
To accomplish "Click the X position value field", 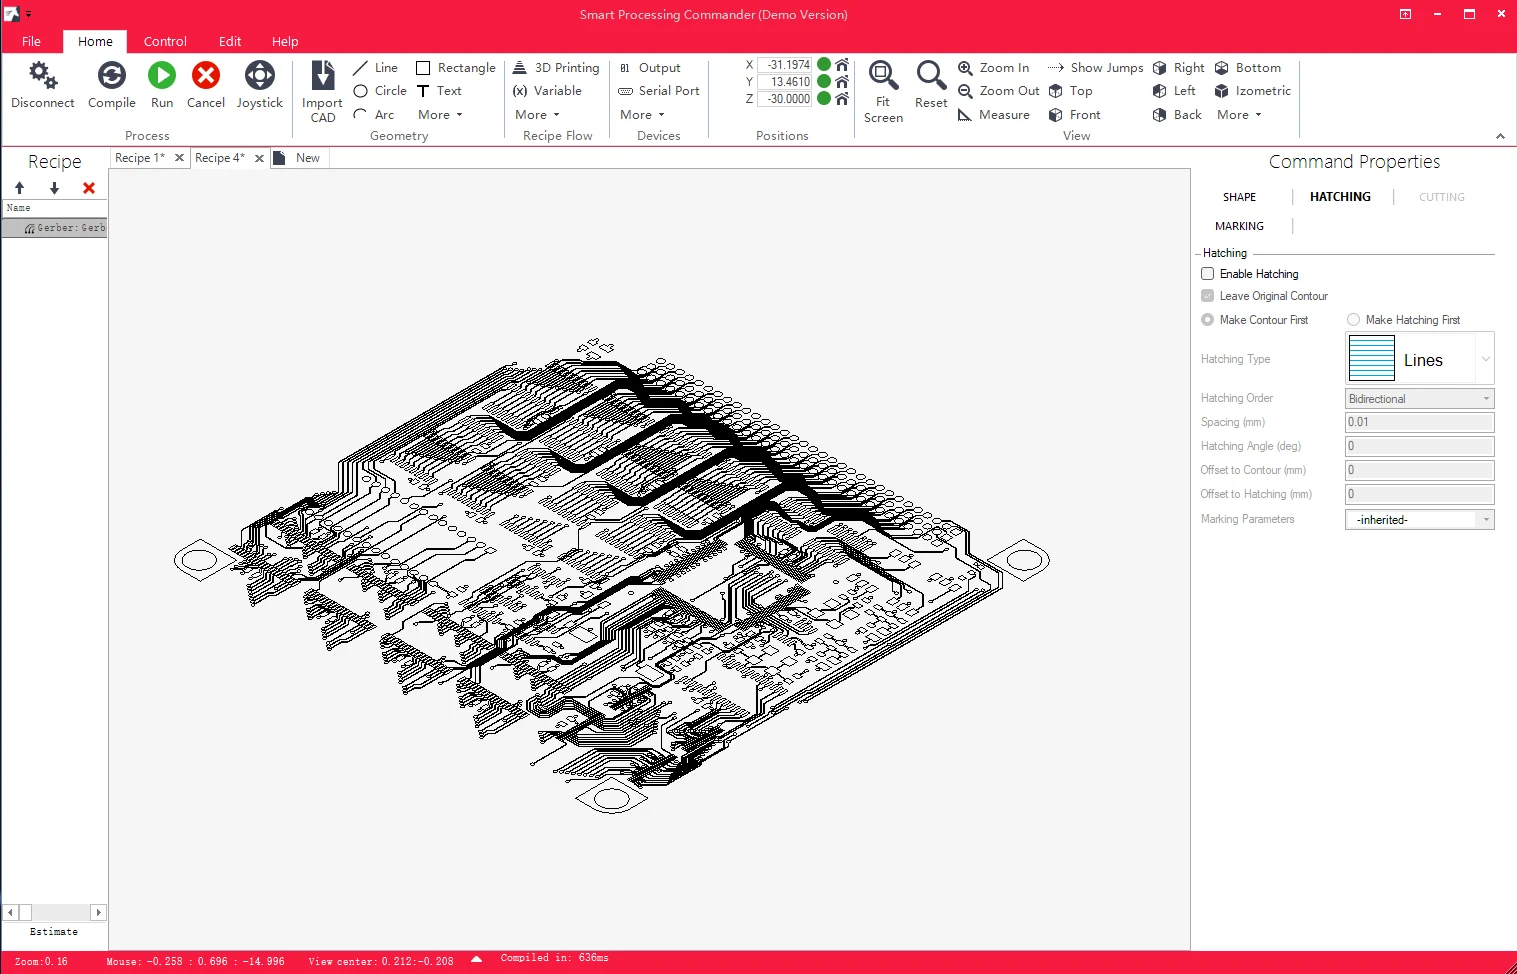I will pyautogui.click(x=785, y=65).
